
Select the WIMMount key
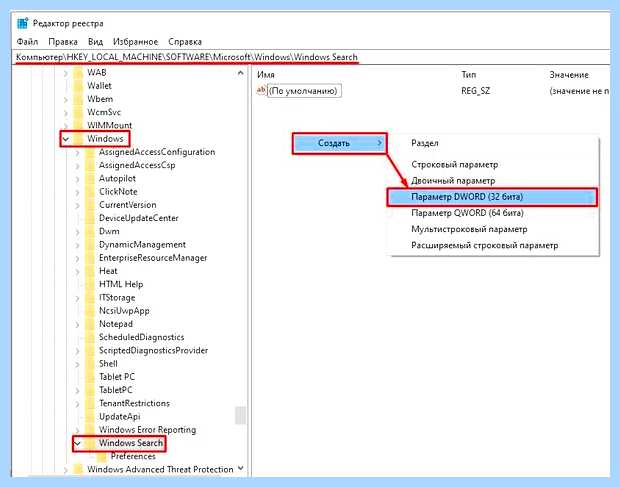pyautogui.click(x=110, y=126)
